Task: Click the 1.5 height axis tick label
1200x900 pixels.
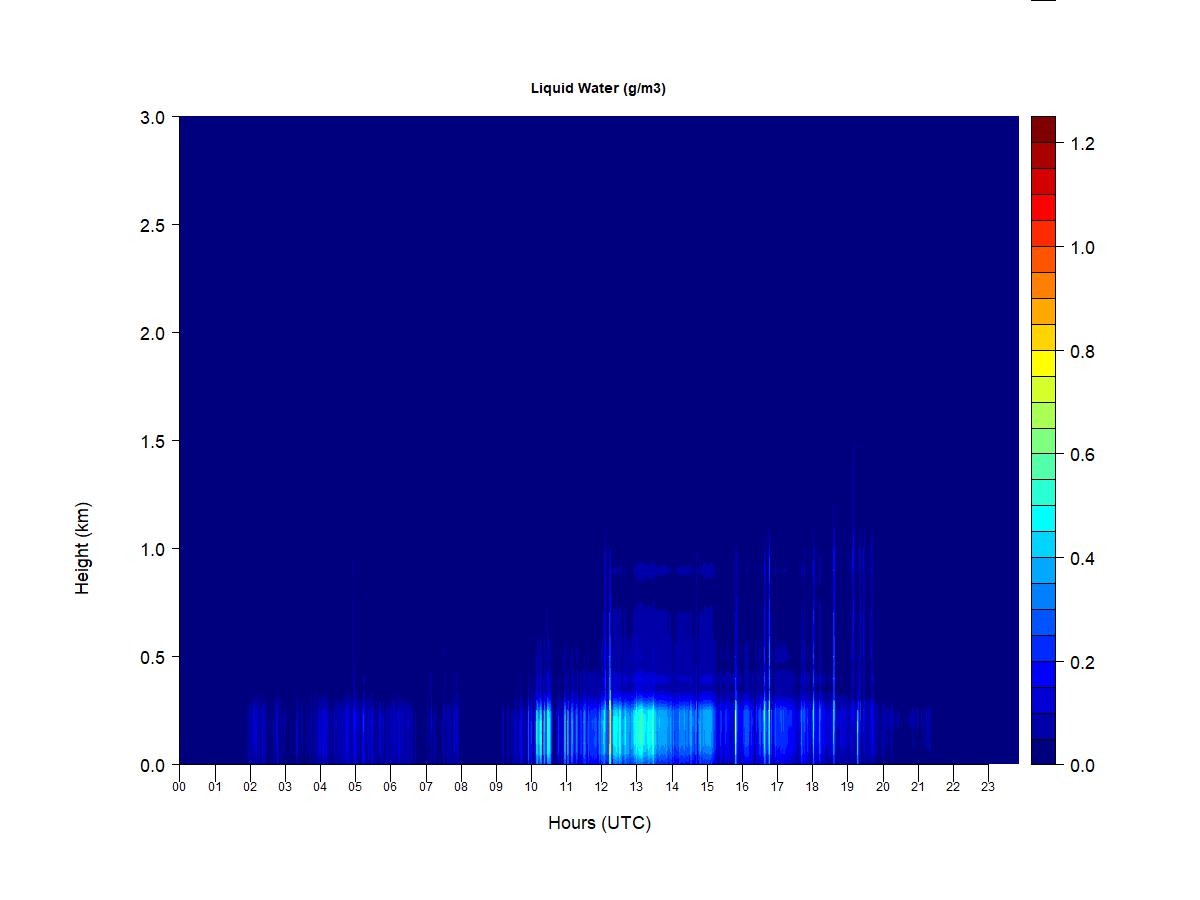Action: pyautogui.click(x=152, y=441)
